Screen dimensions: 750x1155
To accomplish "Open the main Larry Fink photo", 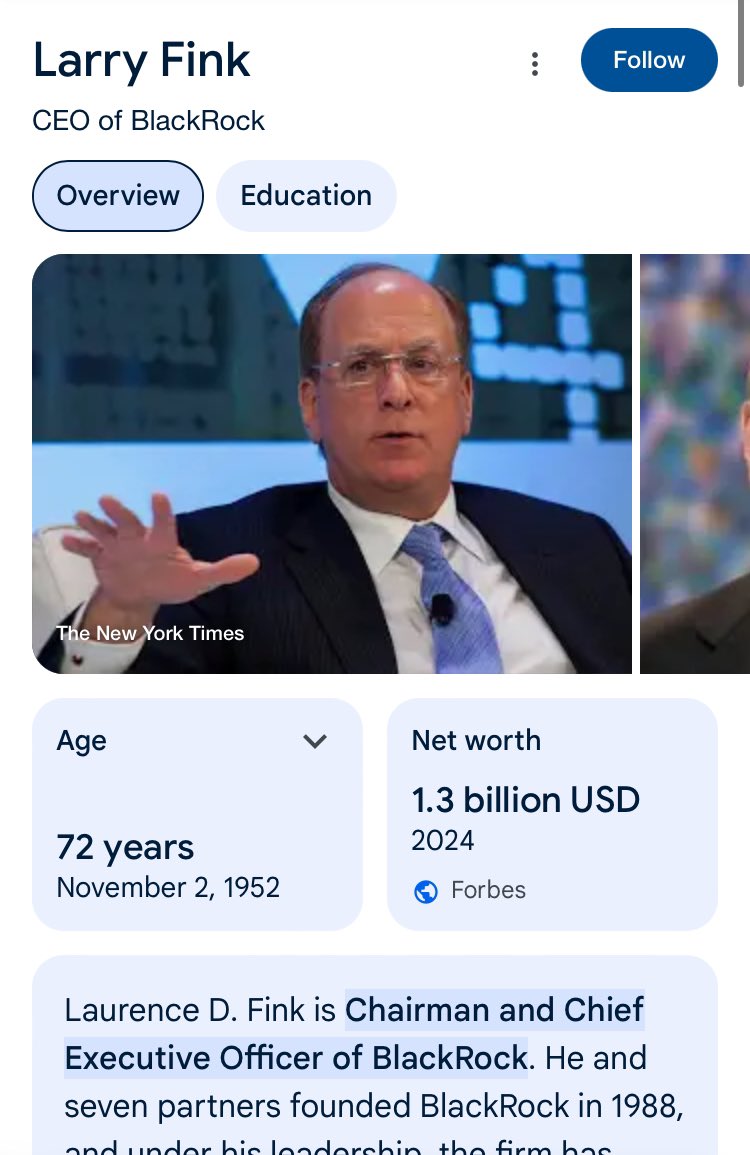I will pyautogui.click(x=332, y=463).
